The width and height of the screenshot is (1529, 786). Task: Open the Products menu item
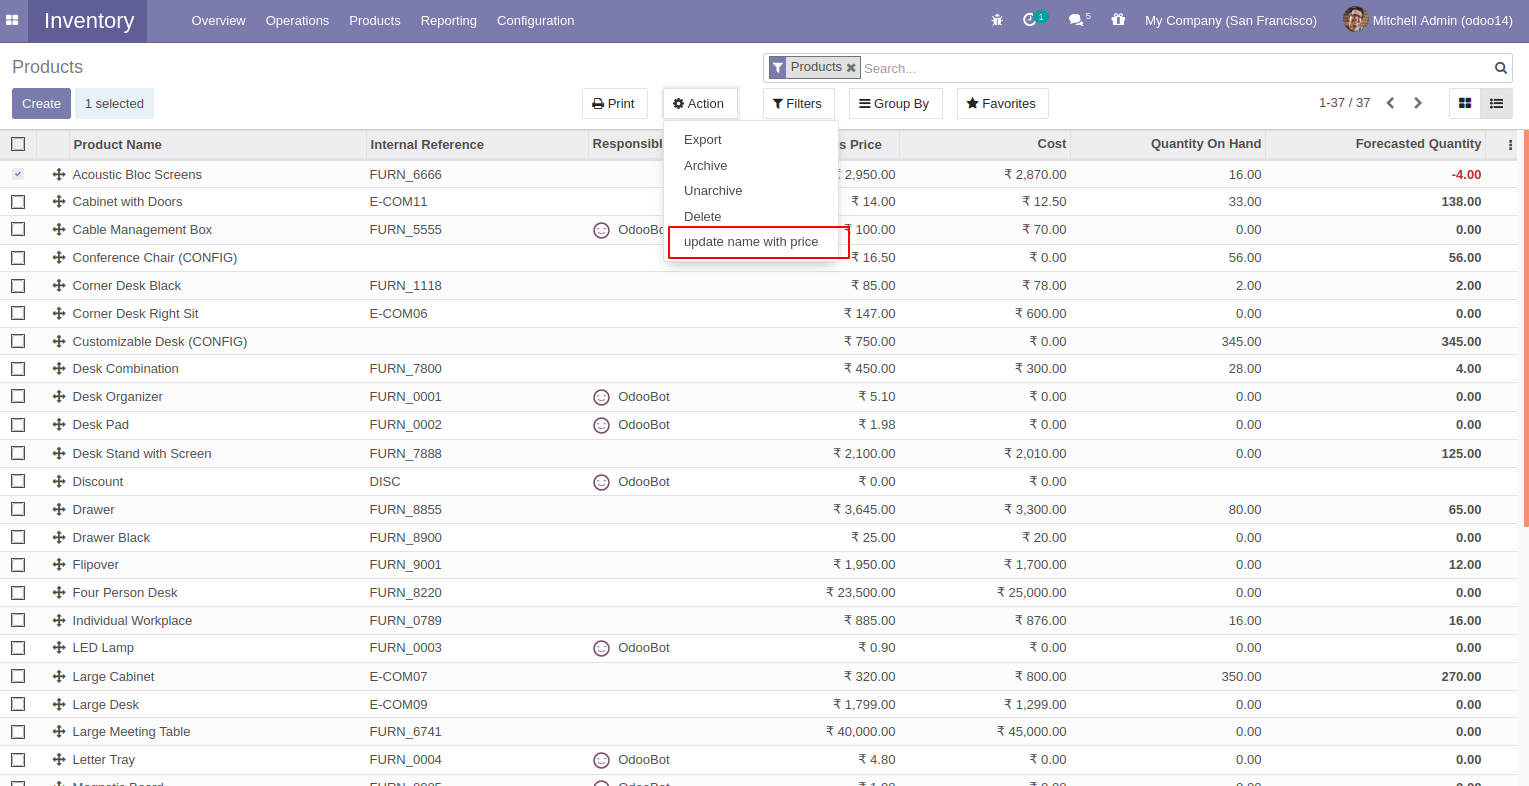click(375, 20)
